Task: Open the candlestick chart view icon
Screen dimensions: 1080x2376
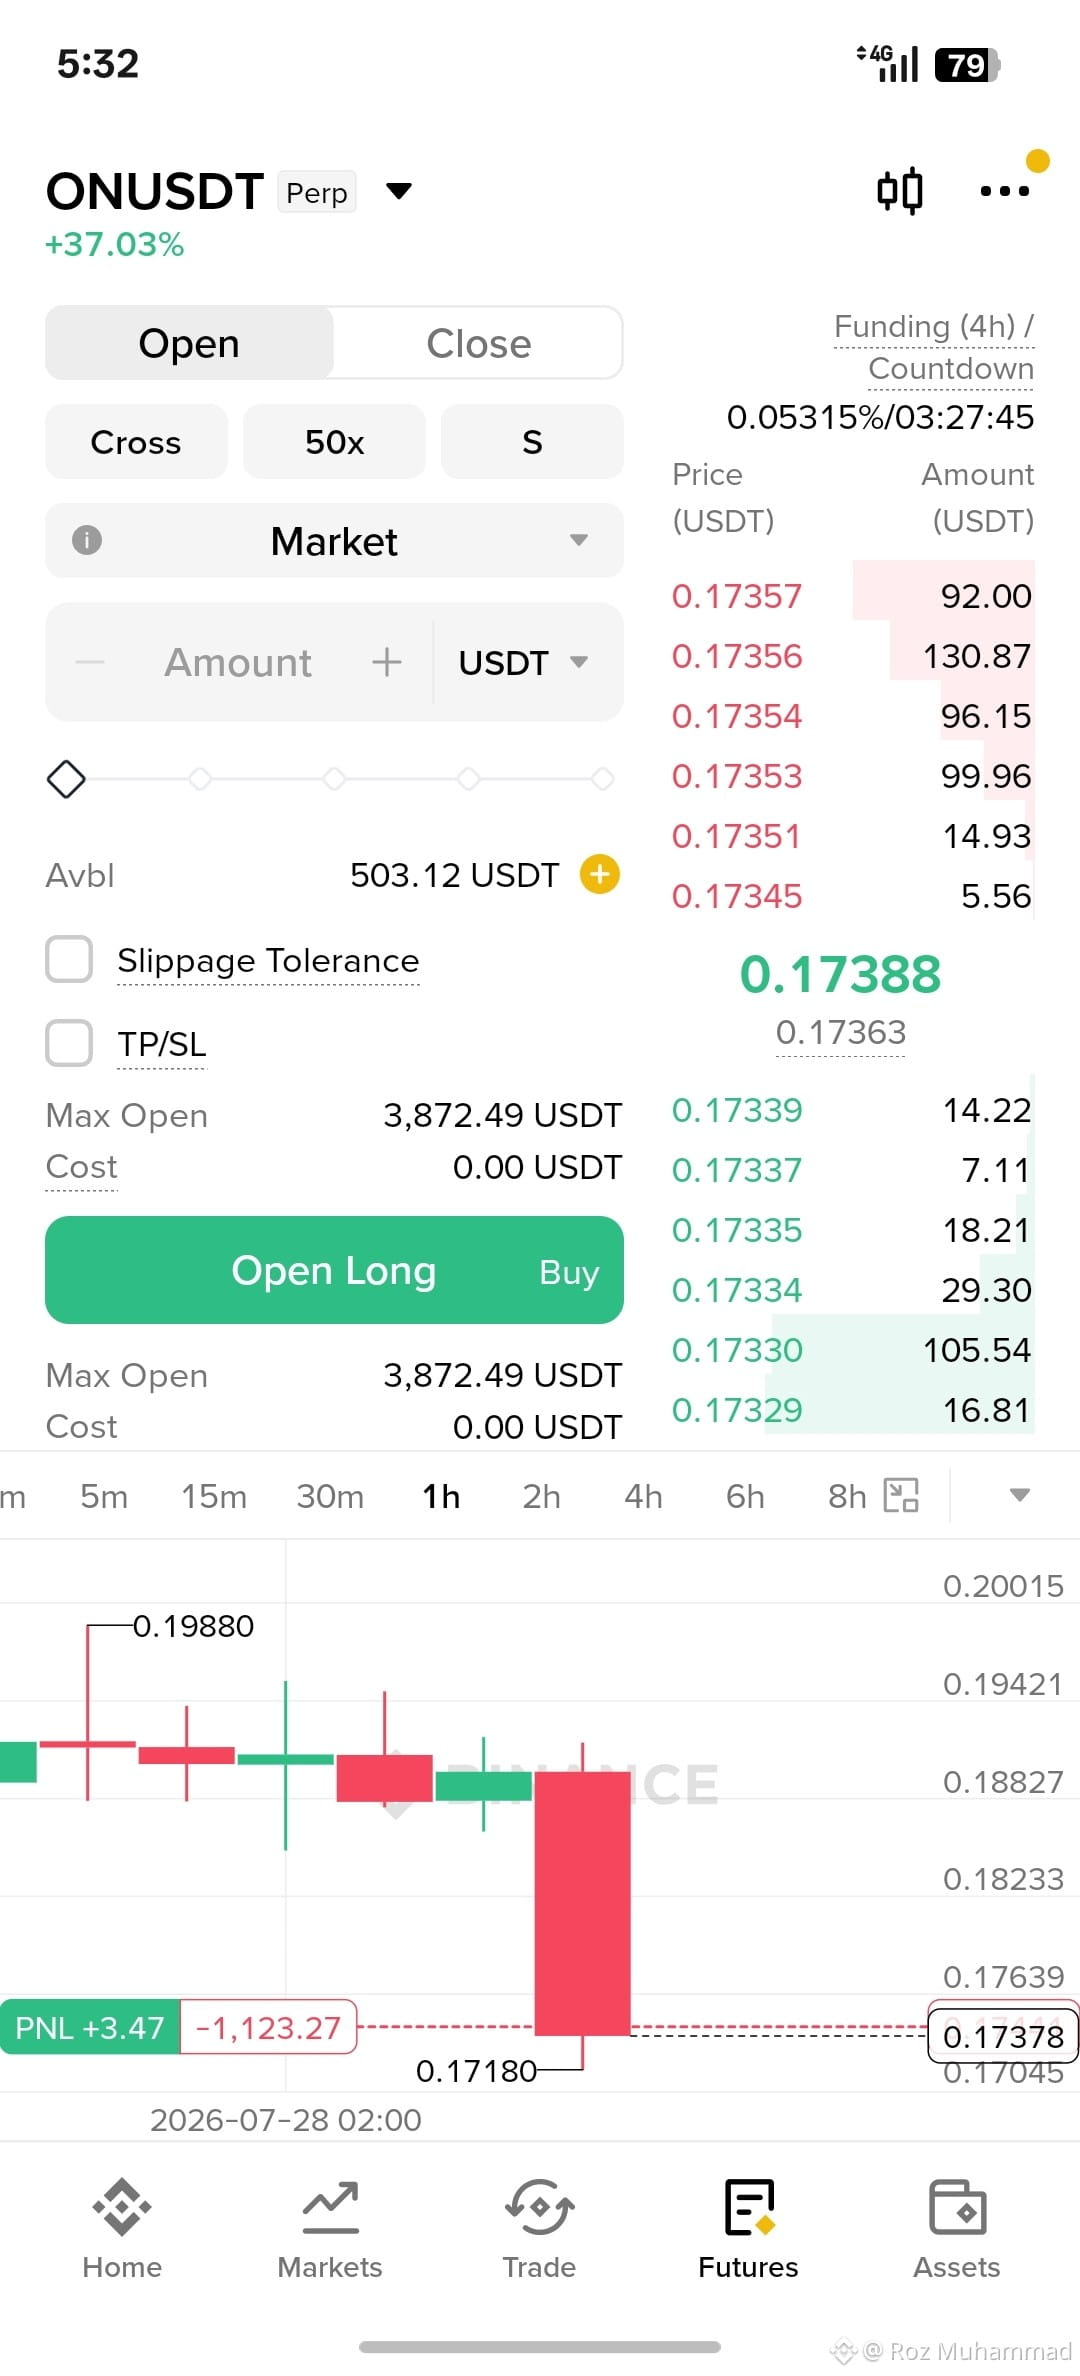Action: click(x=899, y=190)
